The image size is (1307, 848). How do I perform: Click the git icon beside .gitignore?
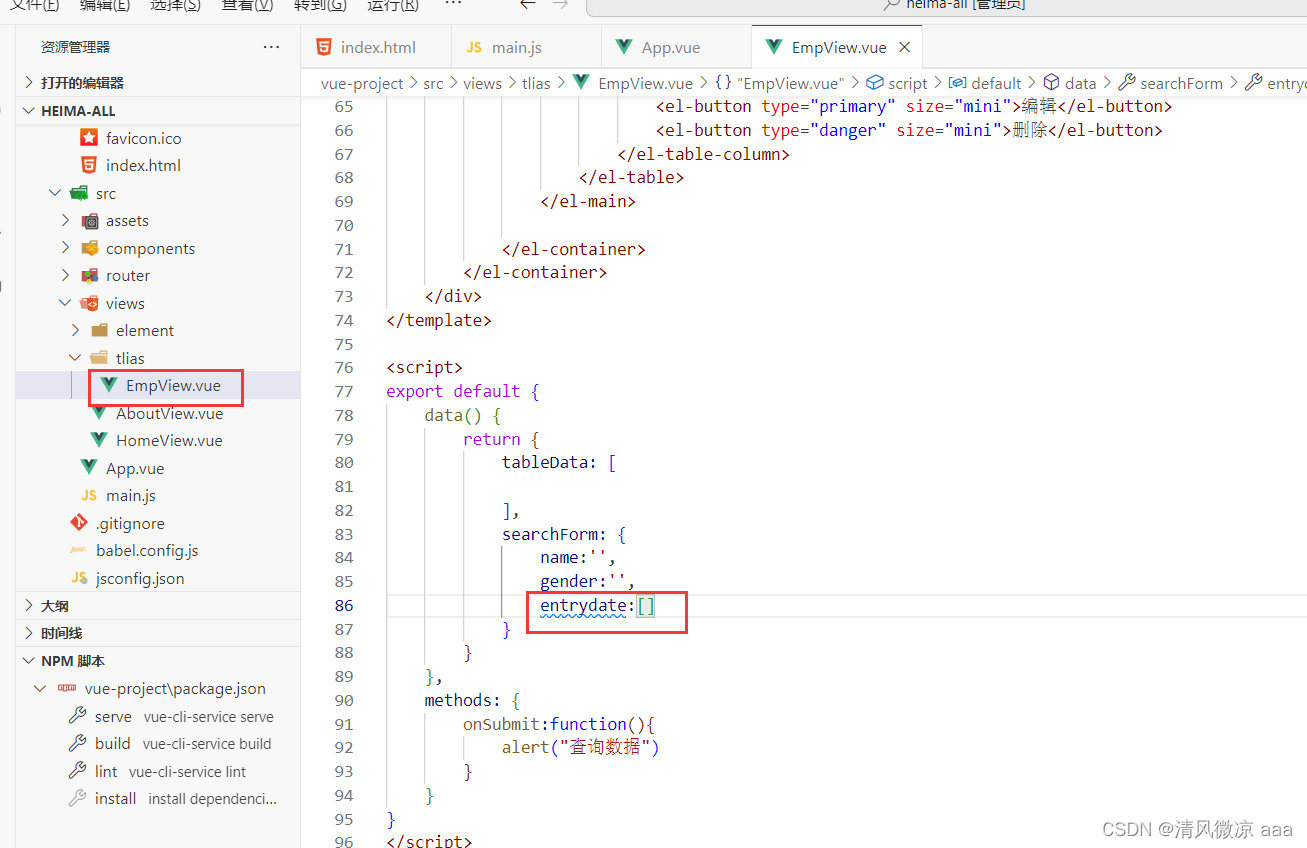coord(79,523)
